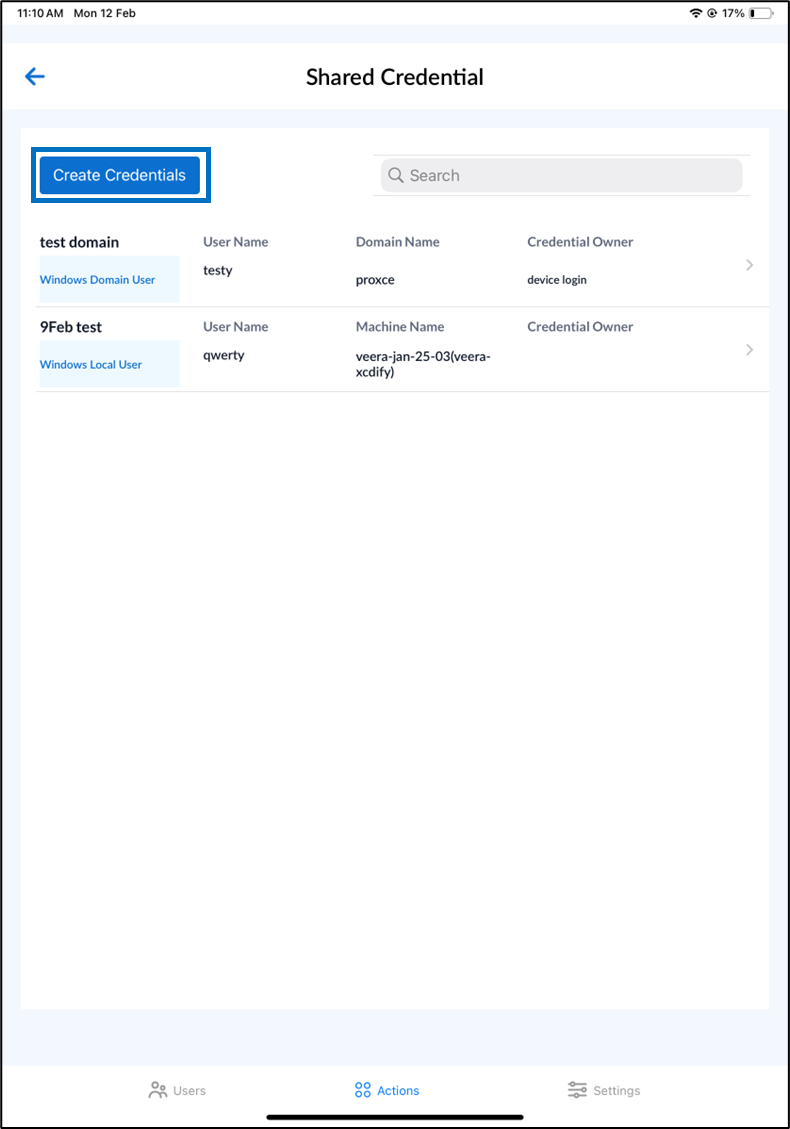Click Credential Owner label in test domain row
This screenshot has width=790, height=1129.
click(580, 242)
